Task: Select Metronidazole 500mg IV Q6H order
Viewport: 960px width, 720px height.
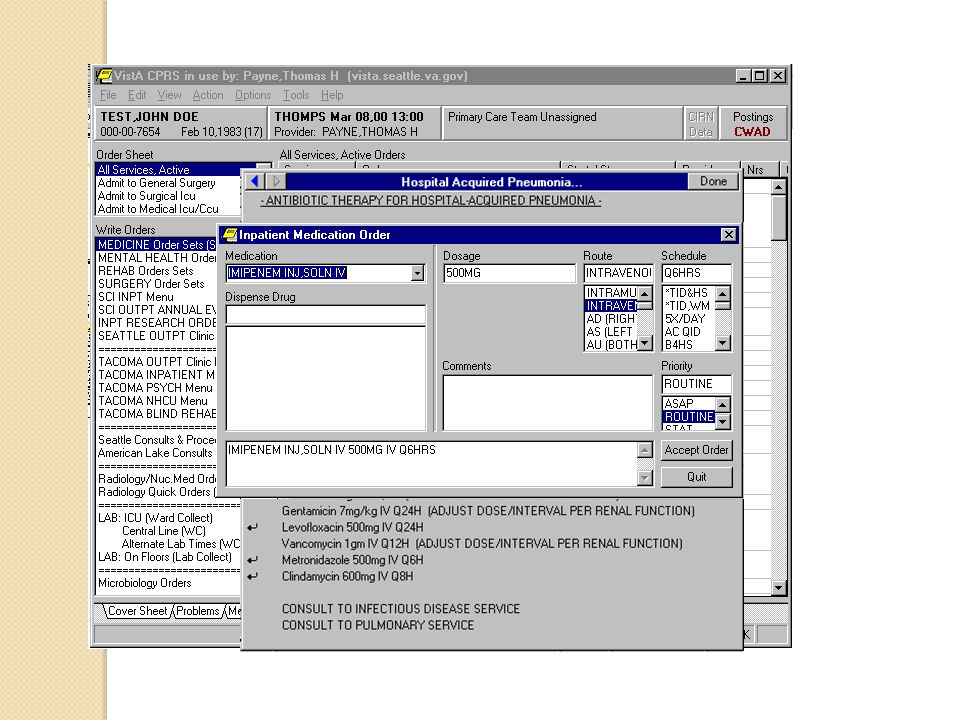Action: click(353, 560)
